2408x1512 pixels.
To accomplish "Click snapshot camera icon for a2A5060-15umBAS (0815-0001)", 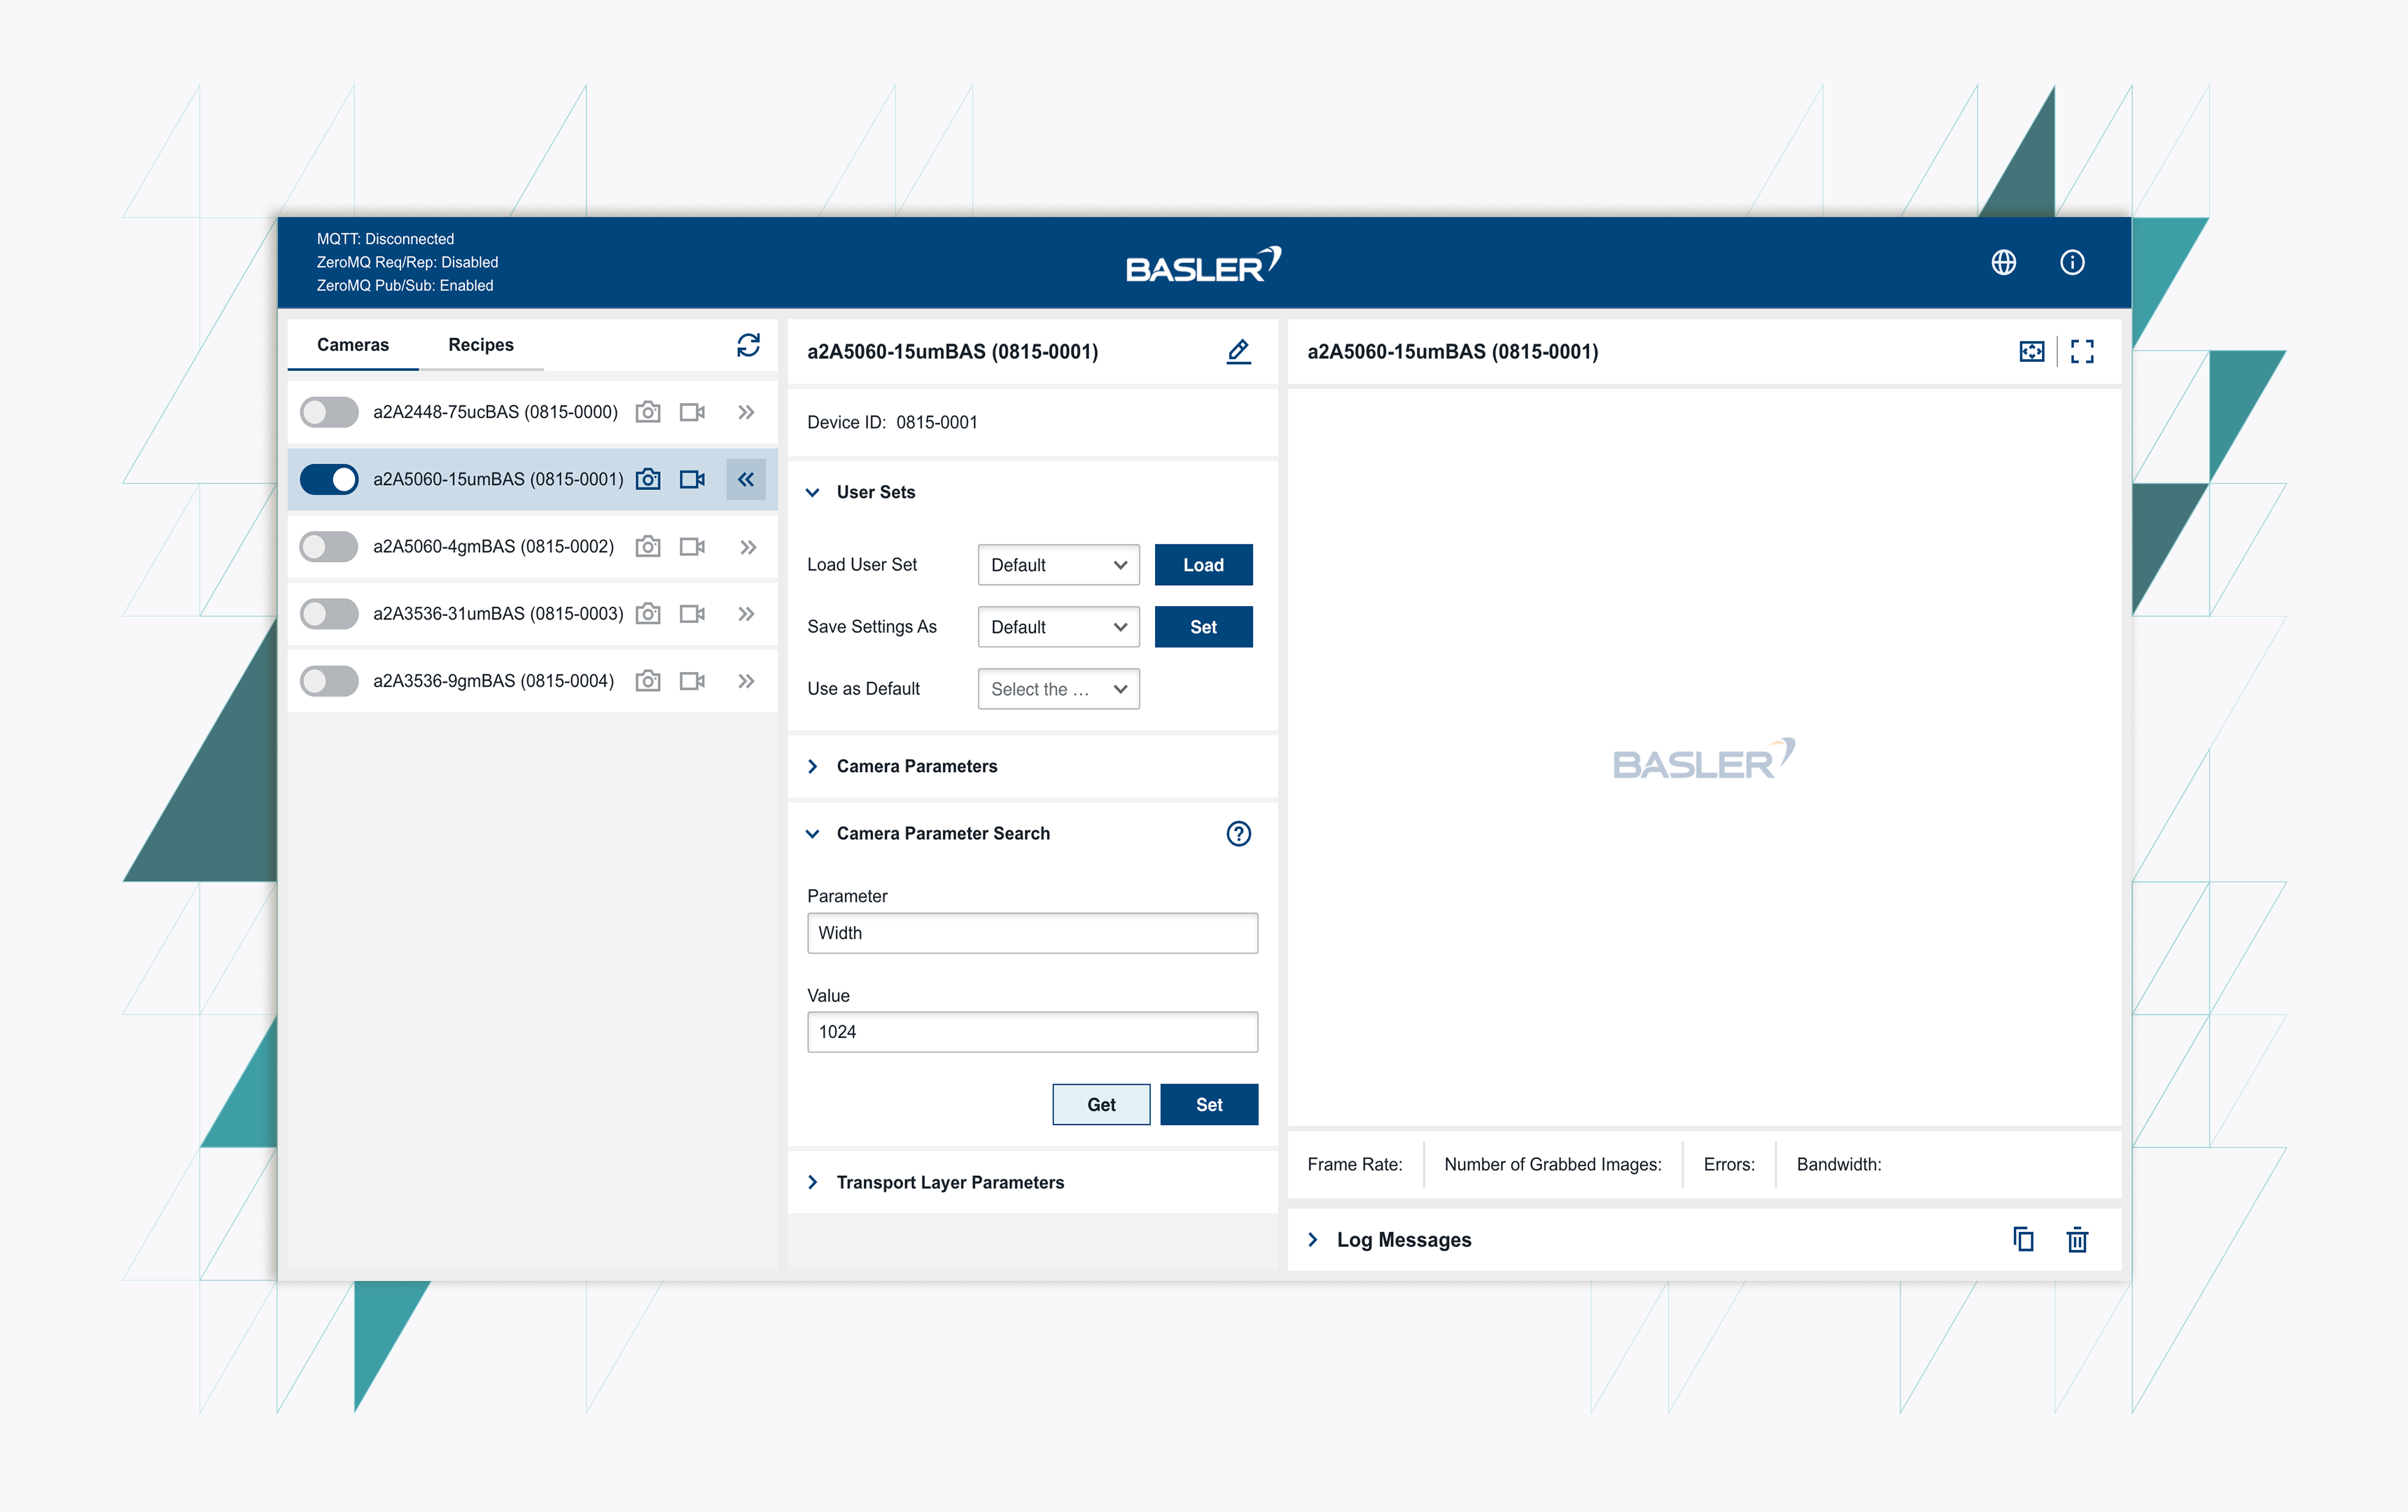I will tap(648, 479).
